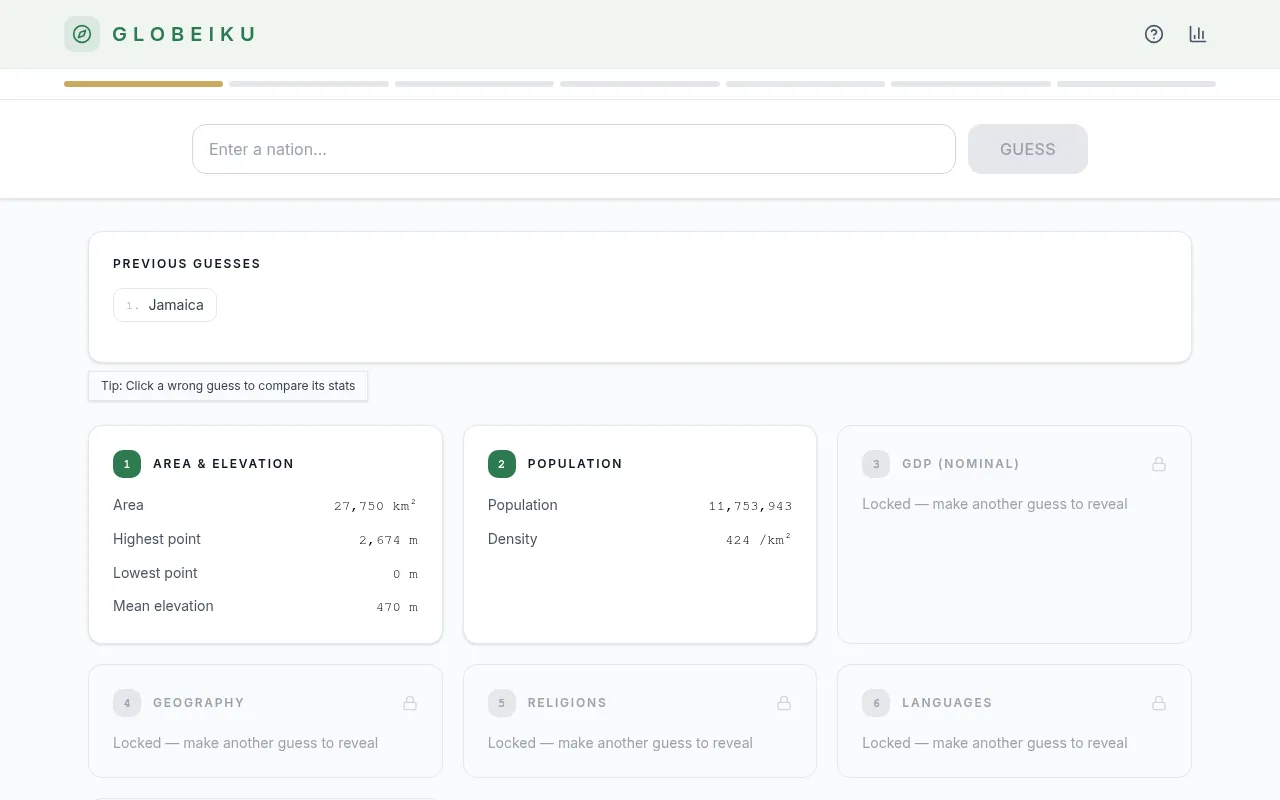The image size is (1280, 800).
Task: Click the Highest point label
Action: click(157, 539)
